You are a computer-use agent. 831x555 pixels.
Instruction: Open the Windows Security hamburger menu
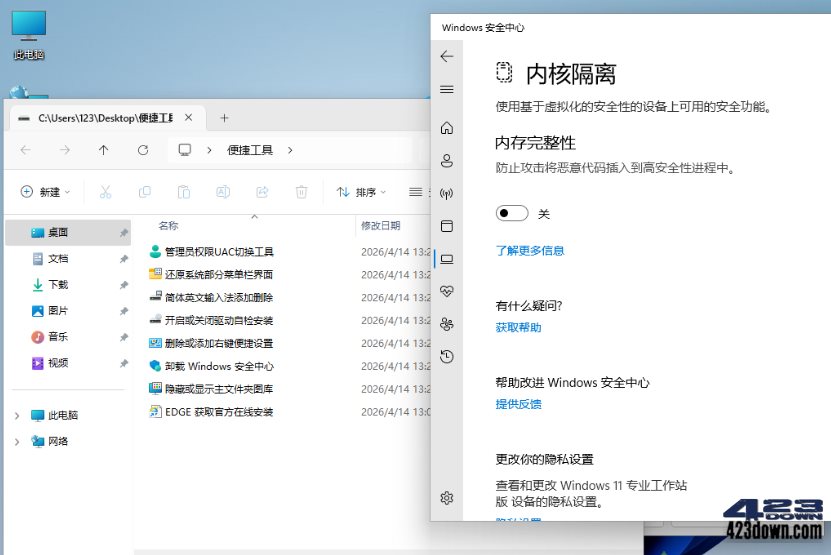click(447, 89)
